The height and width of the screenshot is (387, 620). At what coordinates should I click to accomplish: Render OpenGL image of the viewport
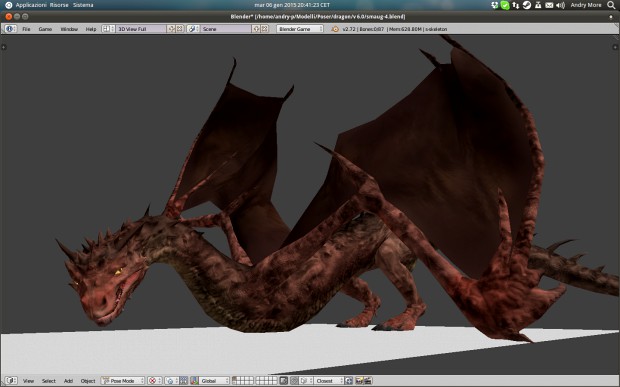359,381
